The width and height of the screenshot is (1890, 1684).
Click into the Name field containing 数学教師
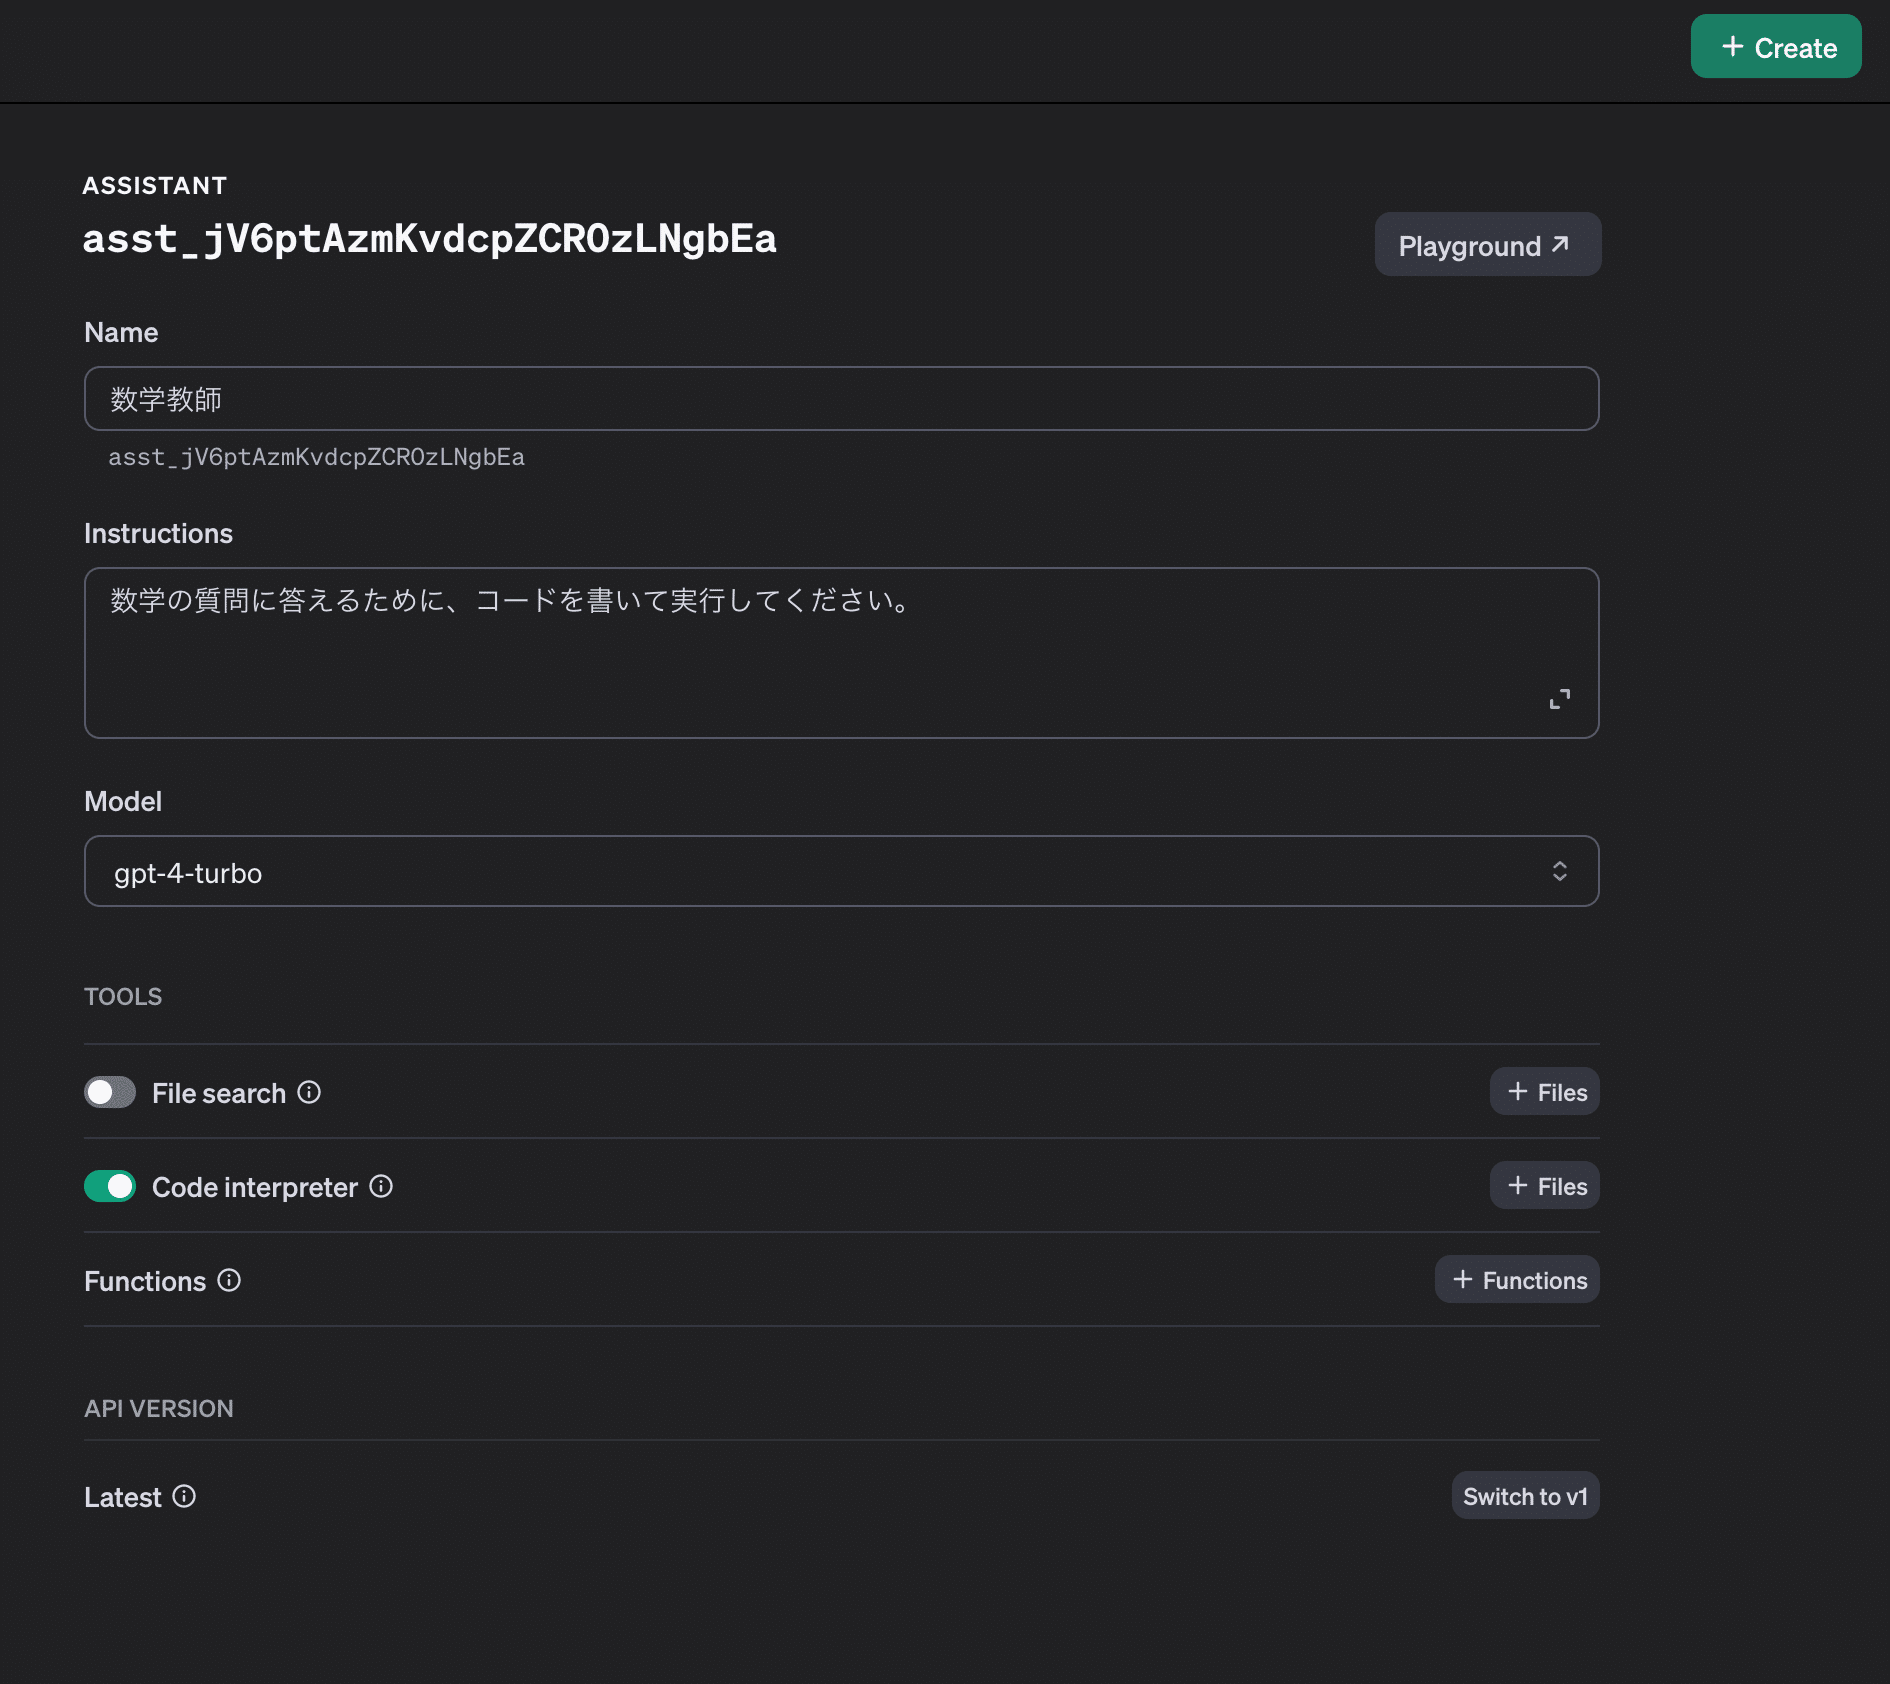(x=840, y=399)
